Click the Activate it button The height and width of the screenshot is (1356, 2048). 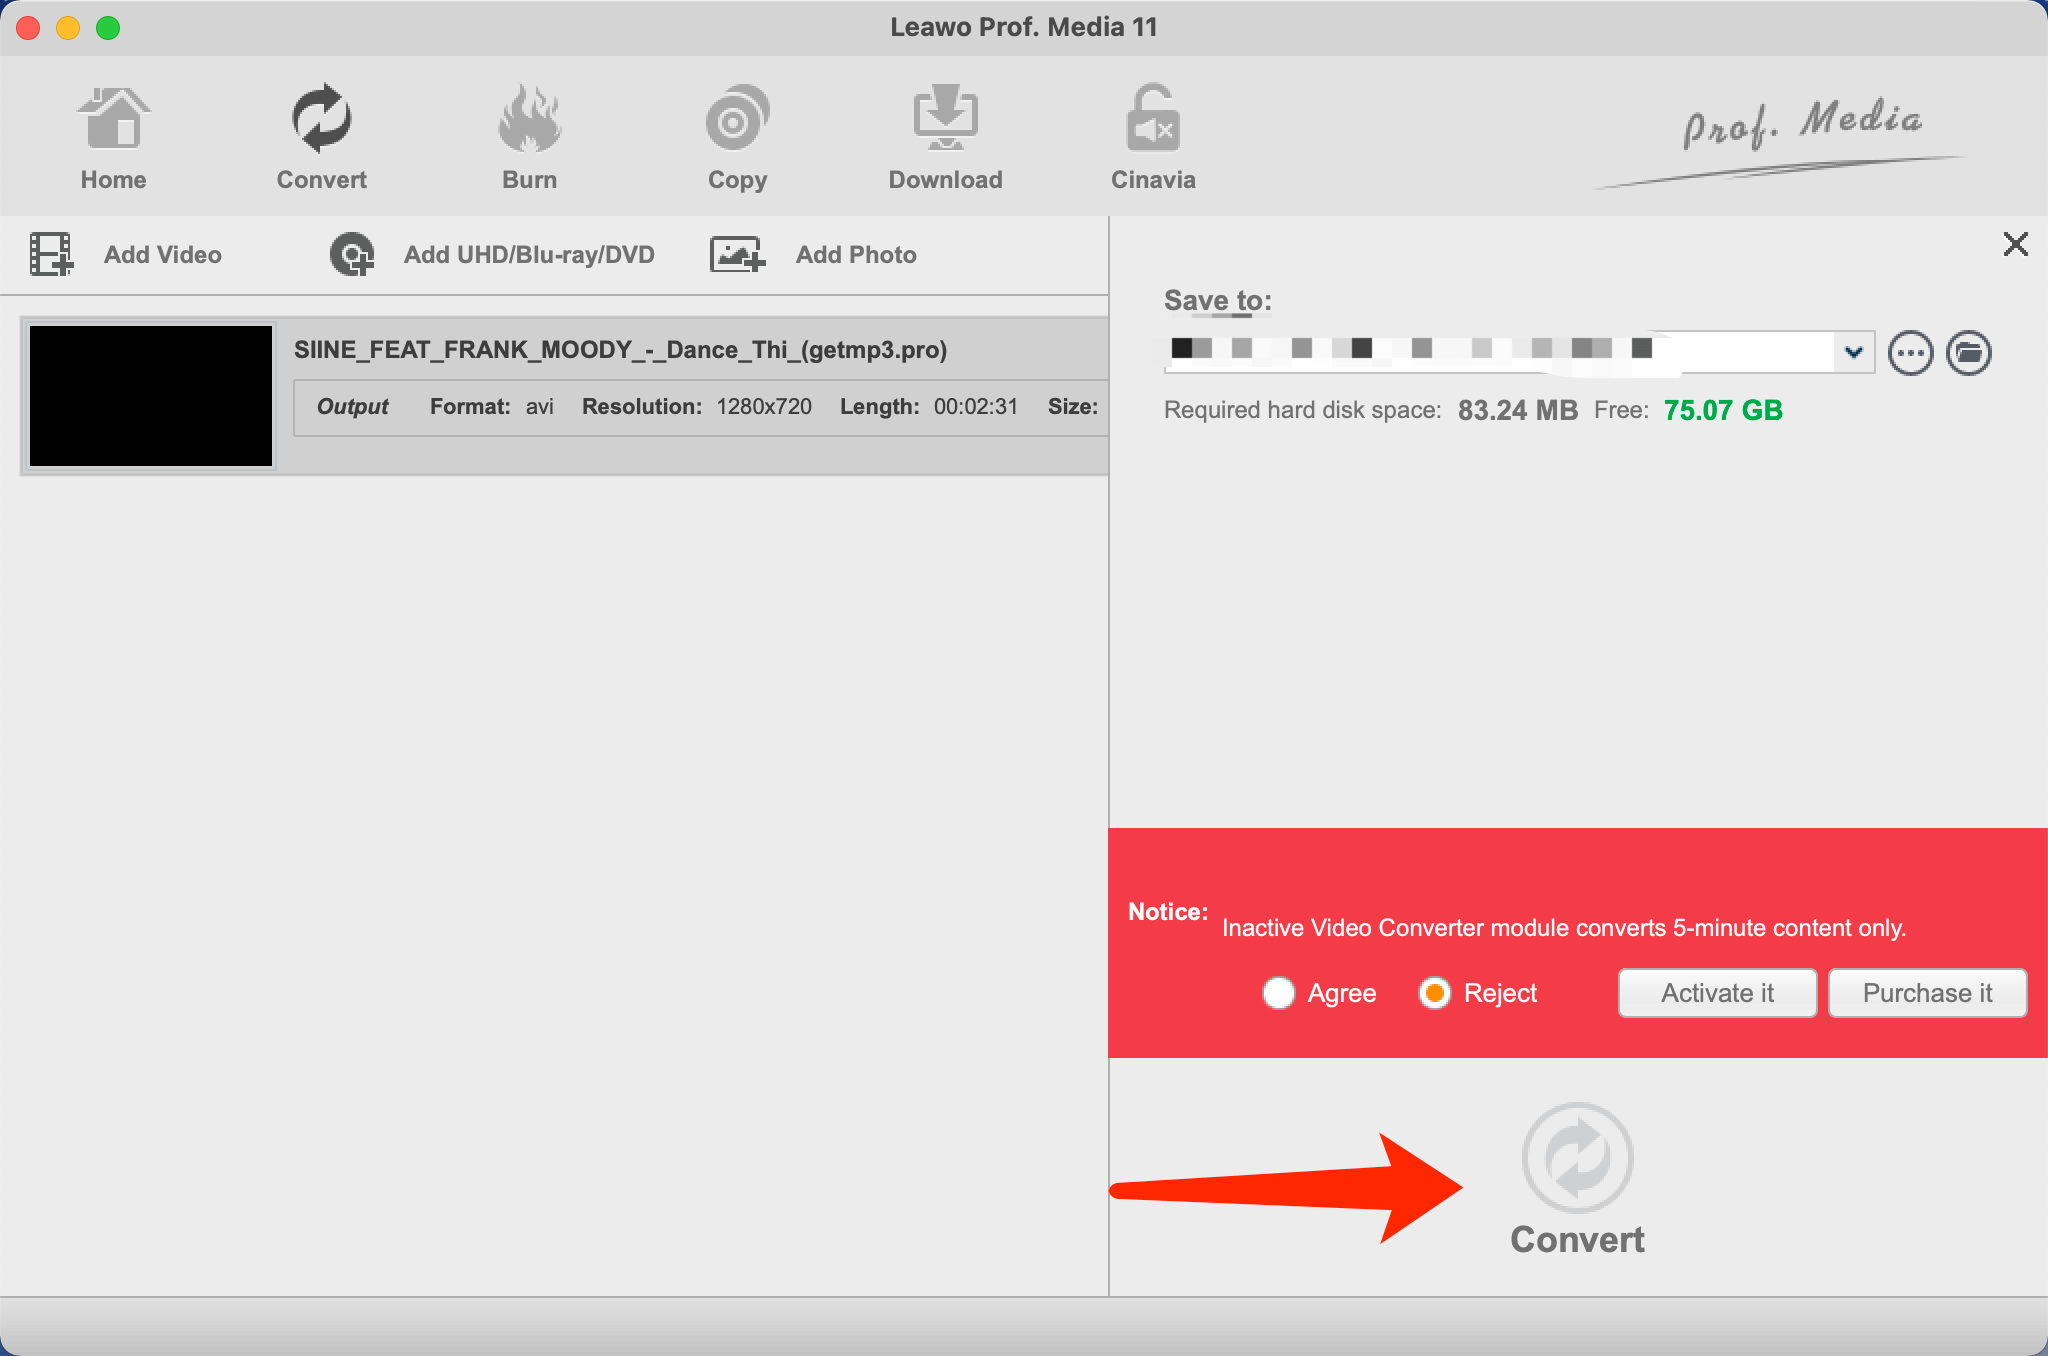1717,993
